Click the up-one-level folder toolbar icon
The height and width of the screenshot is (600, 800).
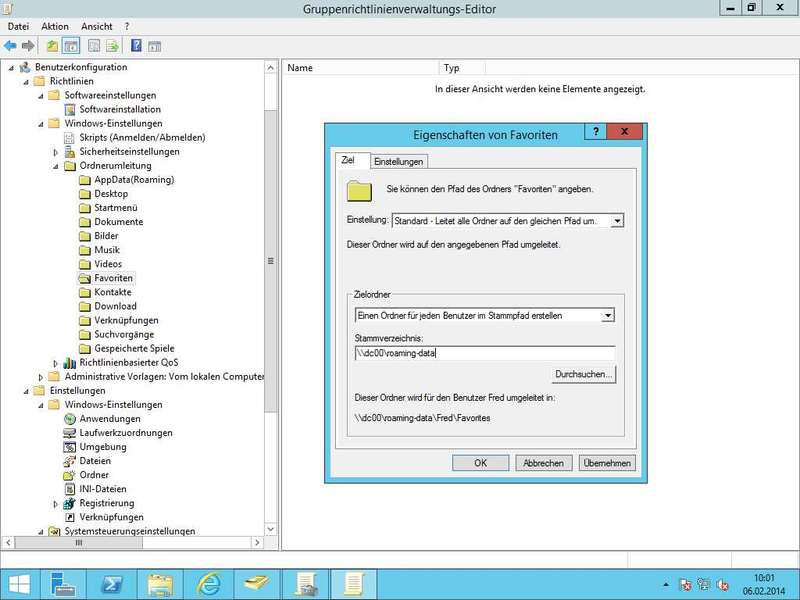pyautogui.click(x=53, y=46)
